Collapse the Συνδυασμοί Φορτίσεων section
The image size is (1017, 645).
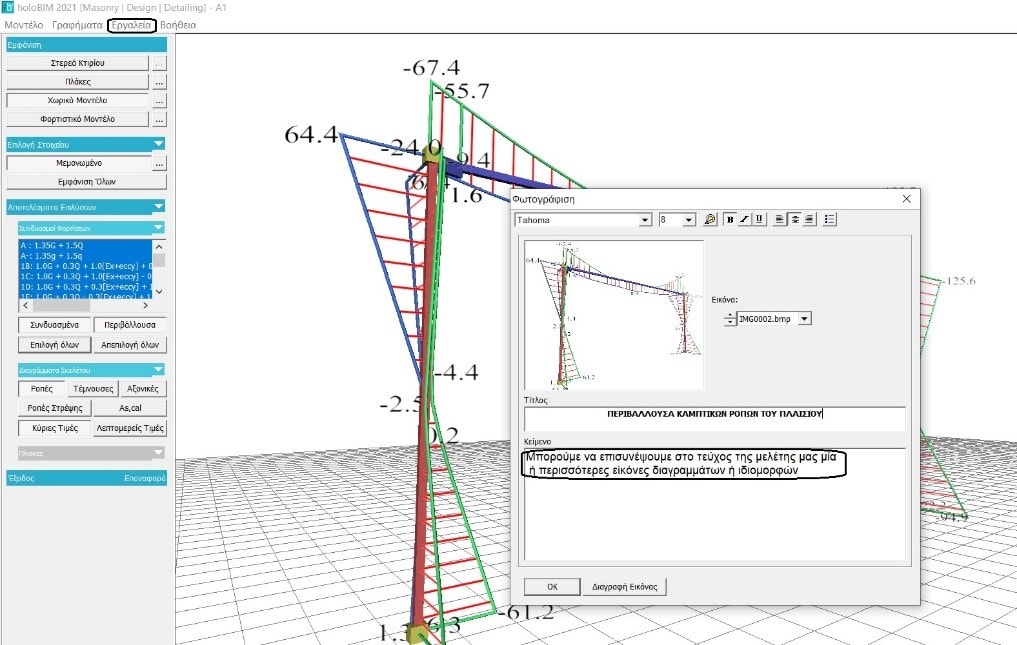(x=159, y=228)
